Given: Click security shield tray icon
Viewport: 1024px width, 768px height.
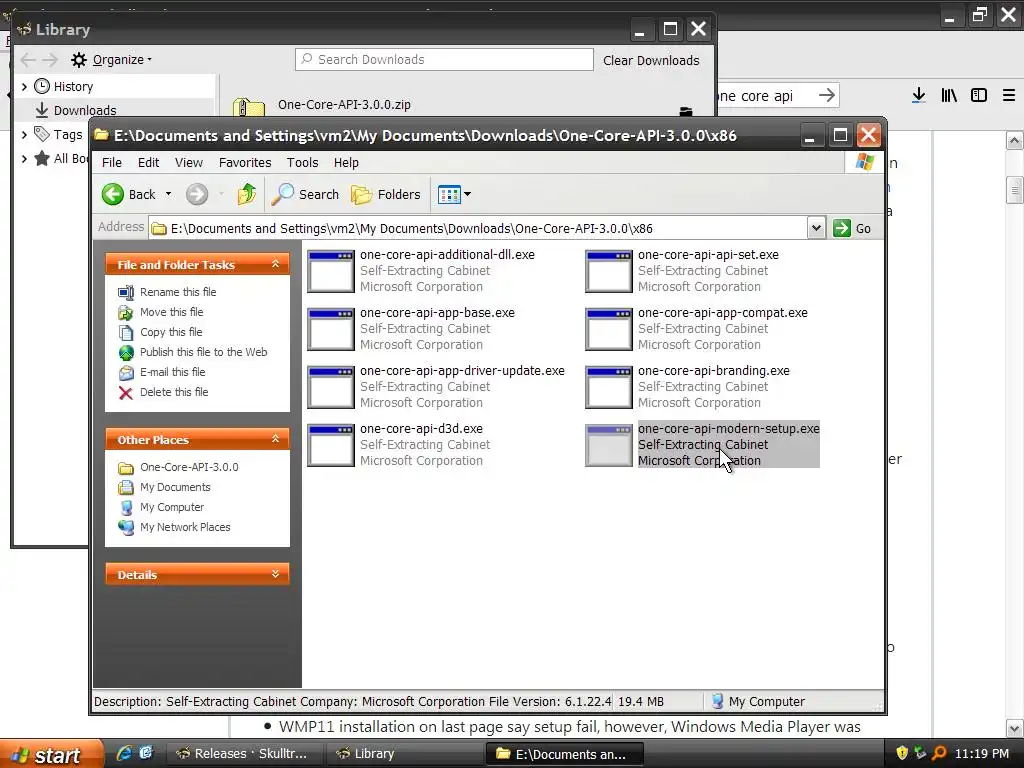Looking at the screenshot, I should pos(902,753).
